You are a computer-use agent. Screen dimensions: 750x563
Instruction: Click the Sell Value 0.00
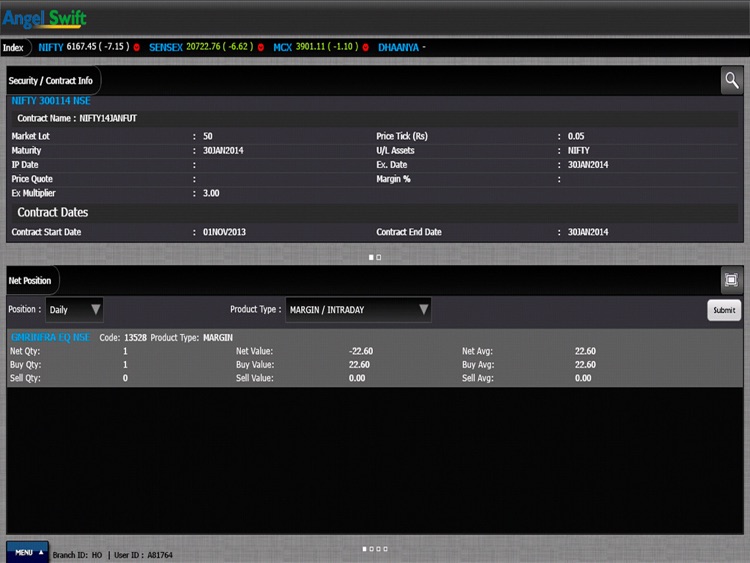357,378
